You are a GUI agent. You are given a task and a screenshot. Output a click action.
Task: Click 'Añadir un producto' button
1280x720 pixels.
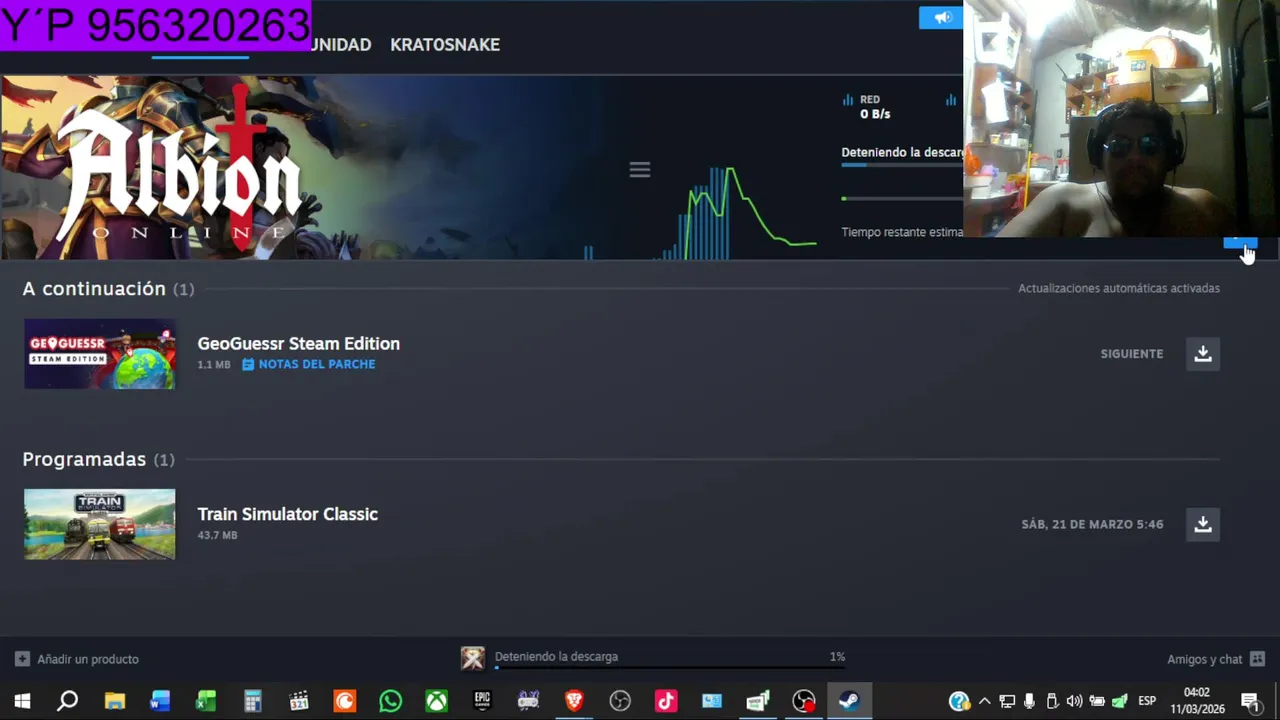[77, 659]
